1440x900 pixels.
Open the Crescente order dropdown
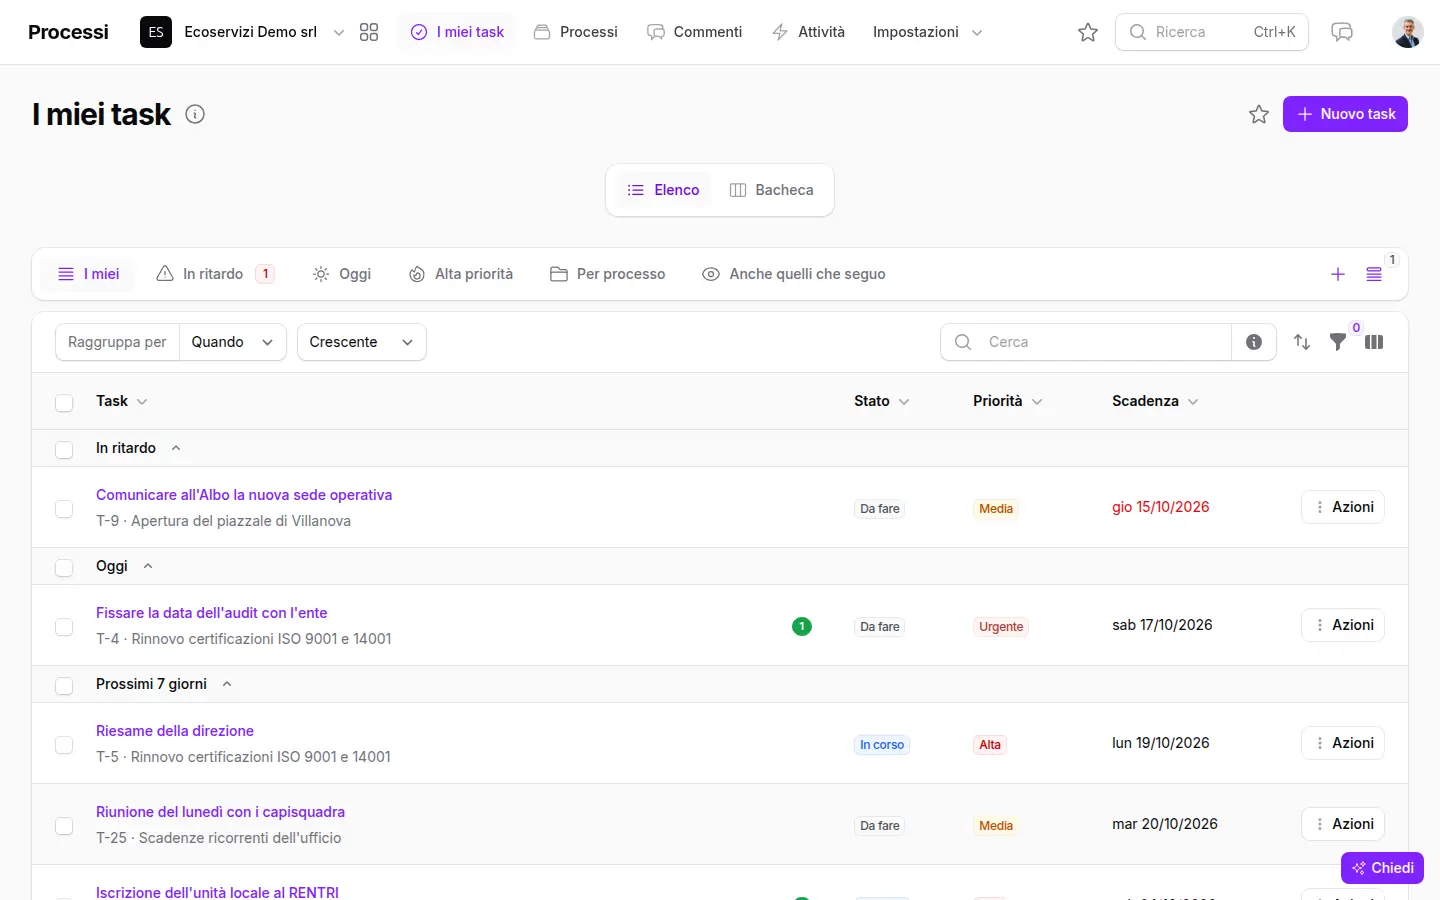tap(362, 342)
